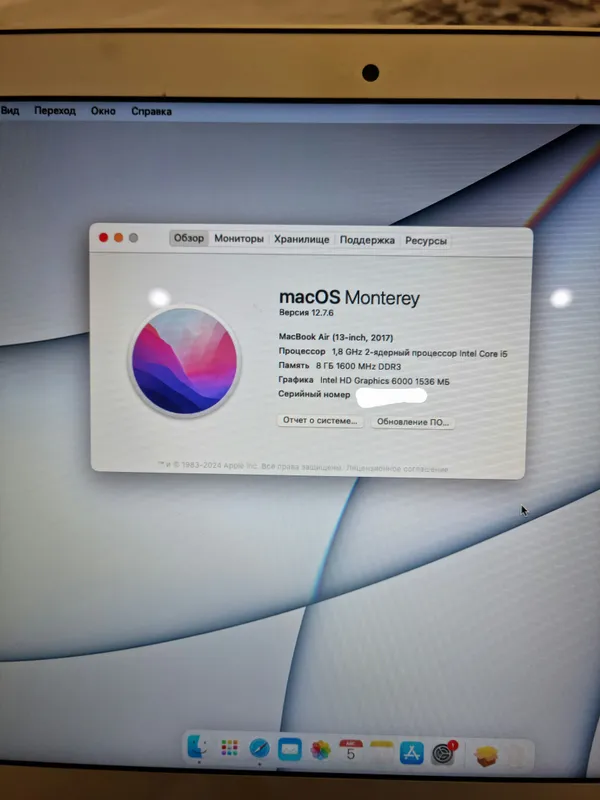
Task: Click the macOS Monterey logo image
Action: pos(185,361)
